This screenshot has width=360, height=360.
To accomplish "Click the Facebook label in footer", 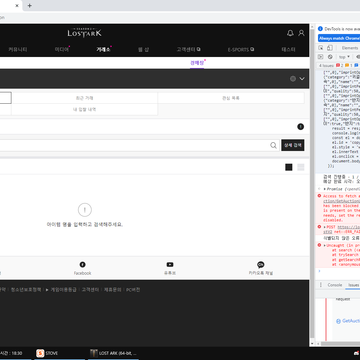I will (x=82, y=273).
